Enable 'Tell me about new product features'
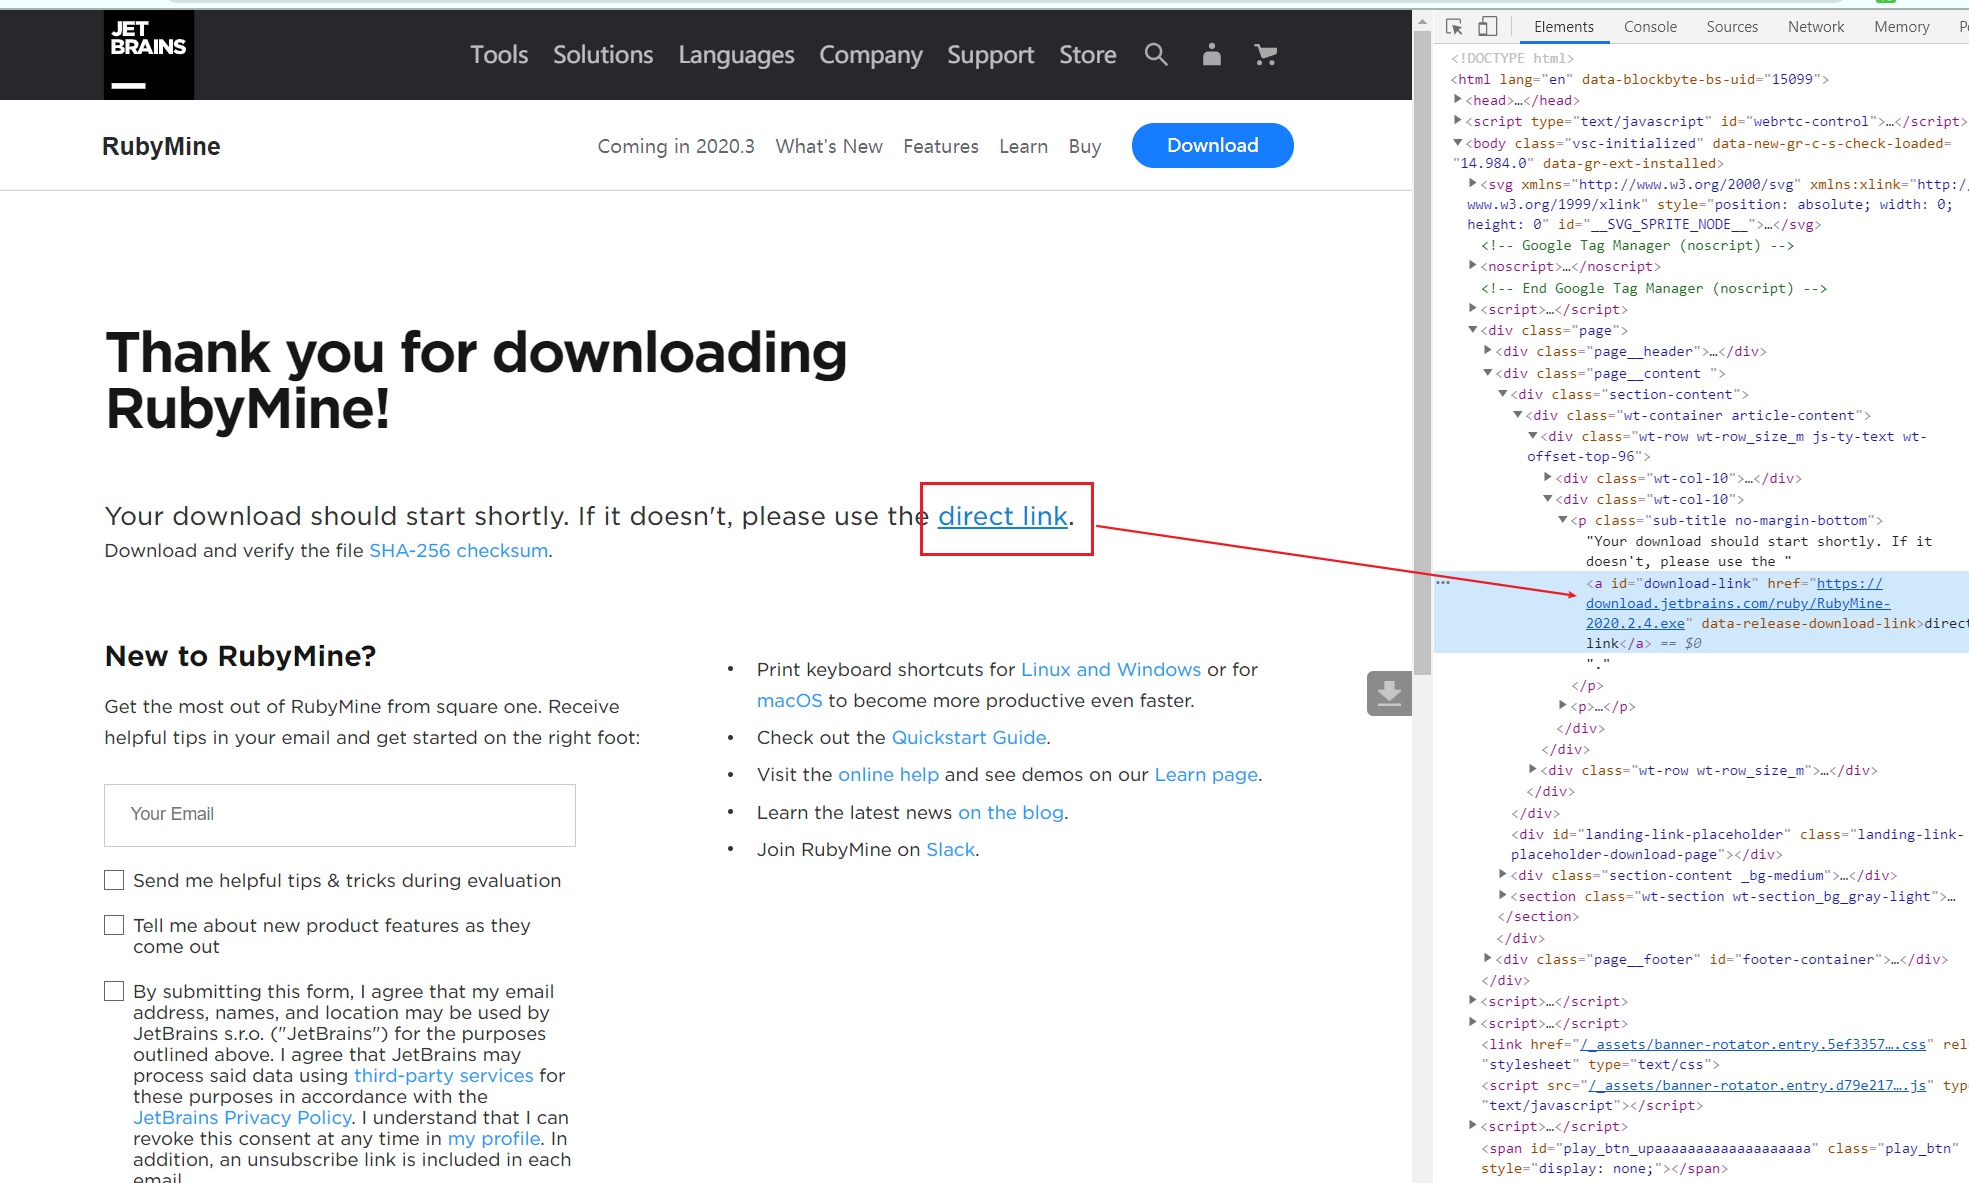The width and height of the screenshot is (1969, 1183). coord(114,925)
